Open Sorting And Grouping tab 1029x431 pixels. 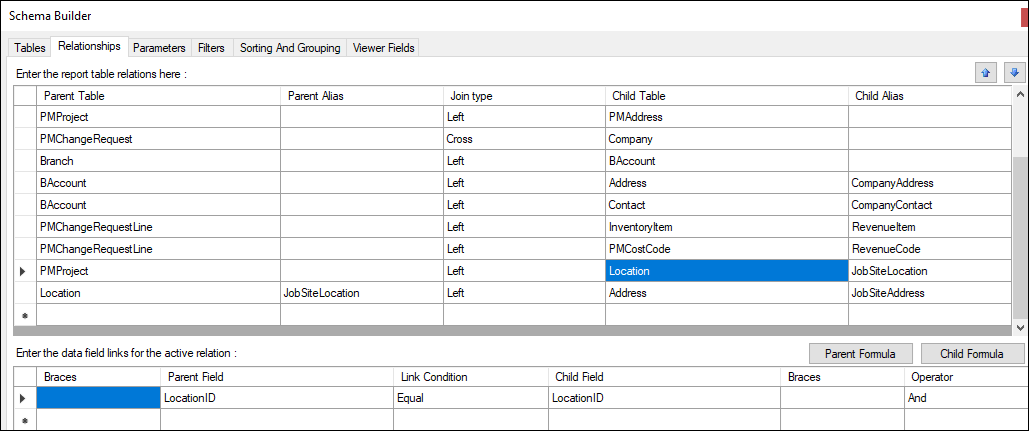coord(290,47)
